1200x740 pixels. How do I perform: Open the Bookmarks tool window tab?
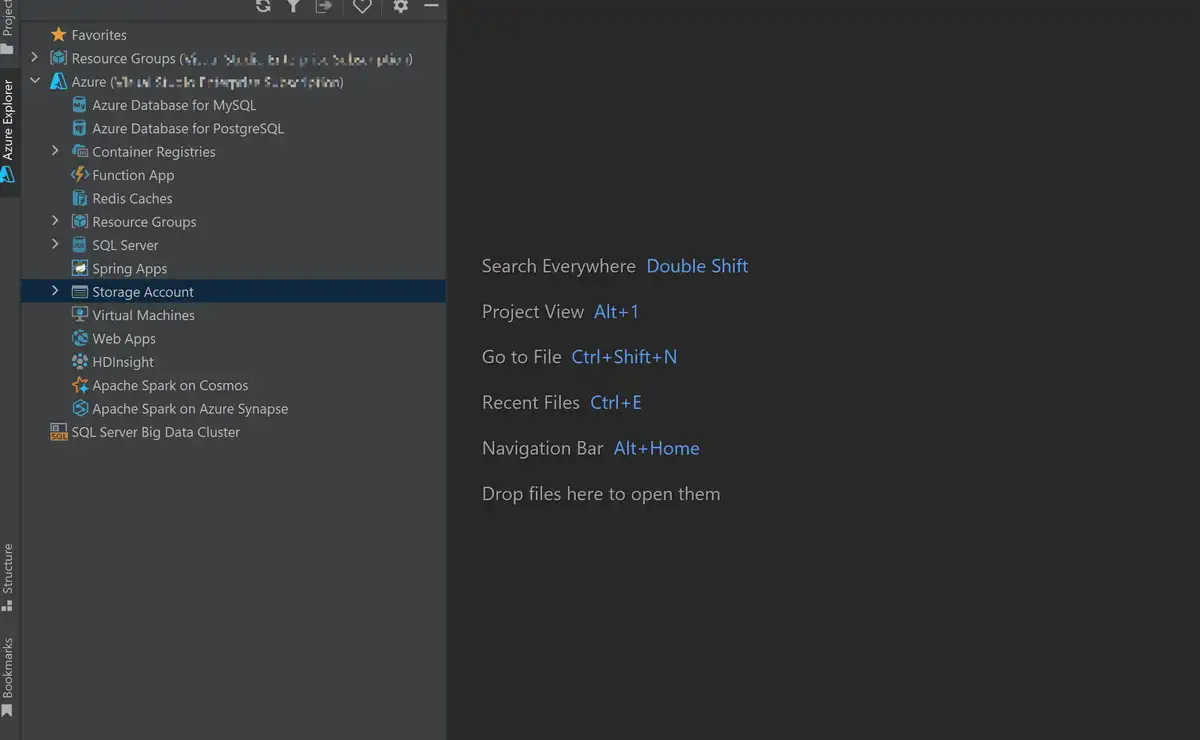click(x=8, y=677)
